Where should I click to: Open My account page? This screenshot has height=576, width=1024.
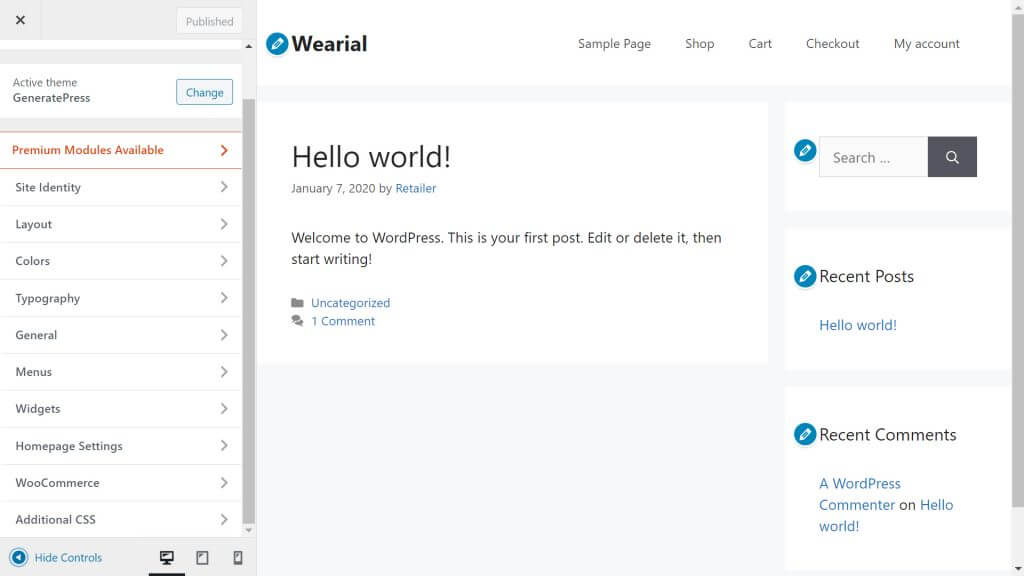(927, 44)
